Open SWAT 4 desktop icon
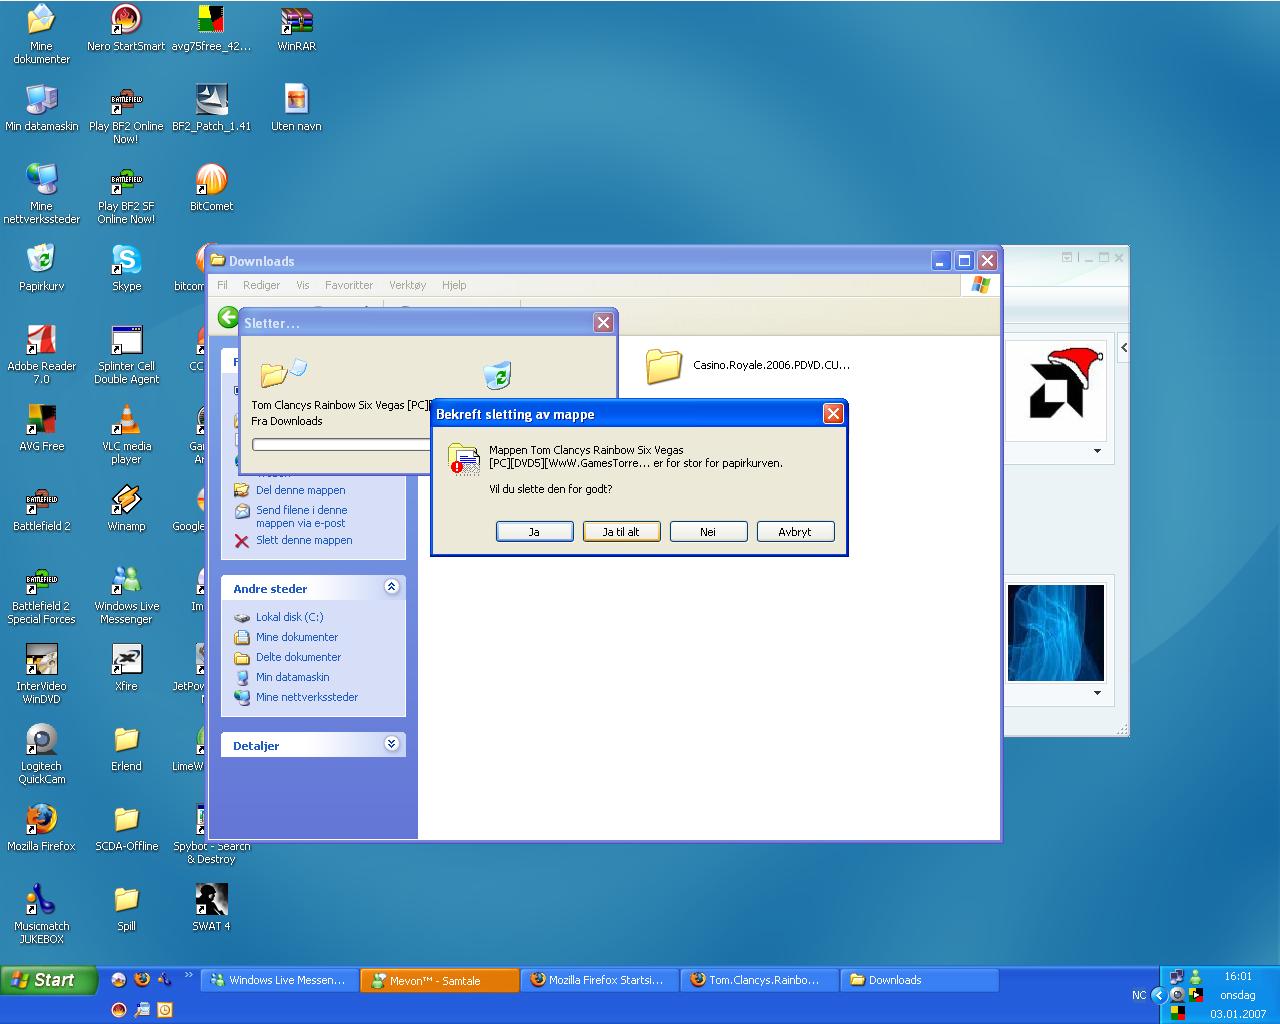Viewport: 1280px width, 1024px height. [211, 908]
